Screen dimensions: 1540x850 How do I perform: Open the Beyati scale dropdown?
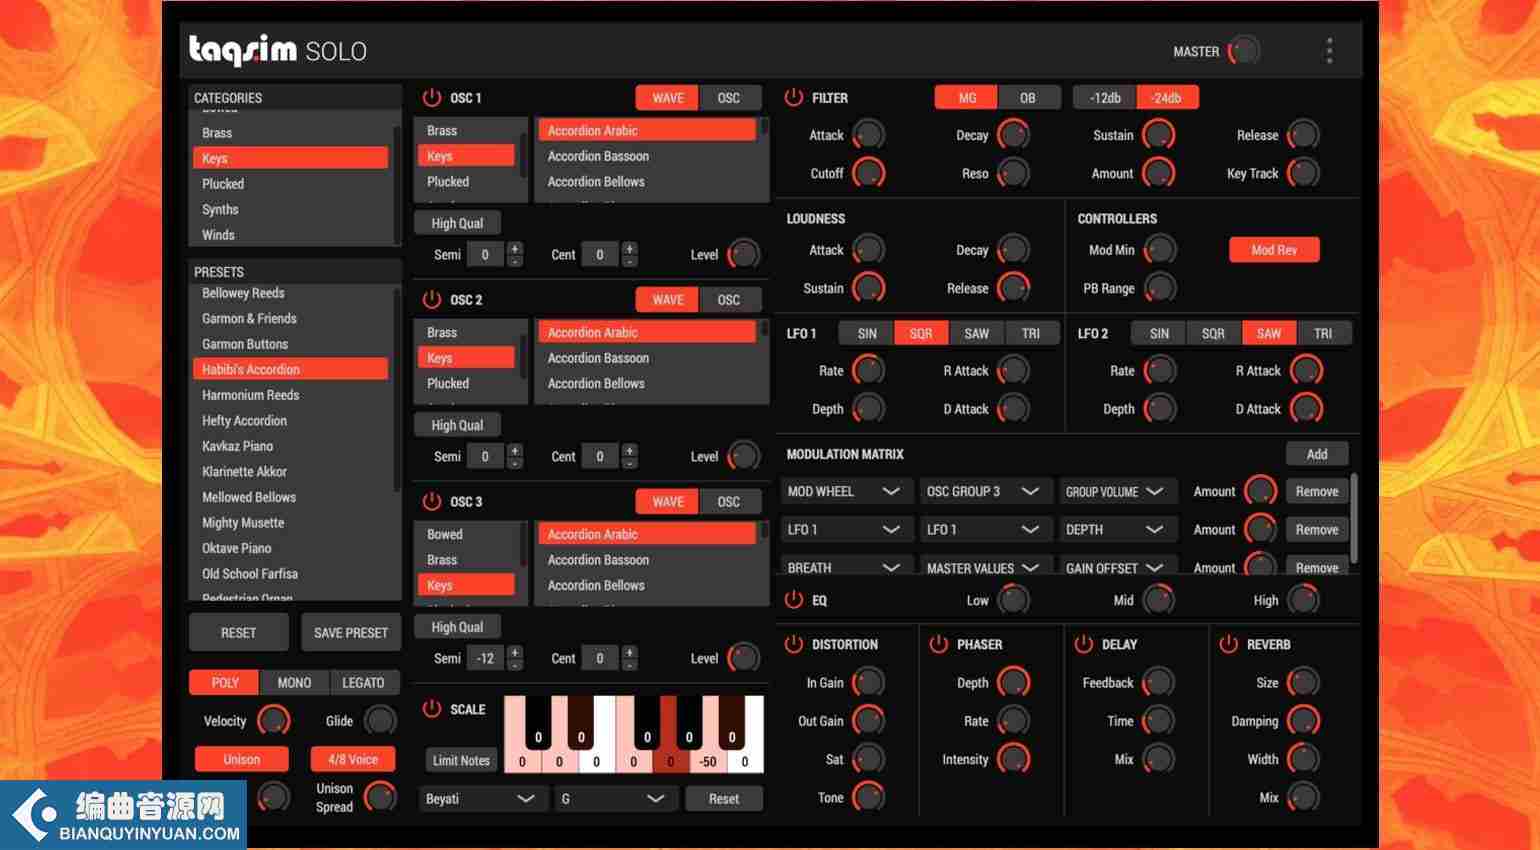pos(483,799)
